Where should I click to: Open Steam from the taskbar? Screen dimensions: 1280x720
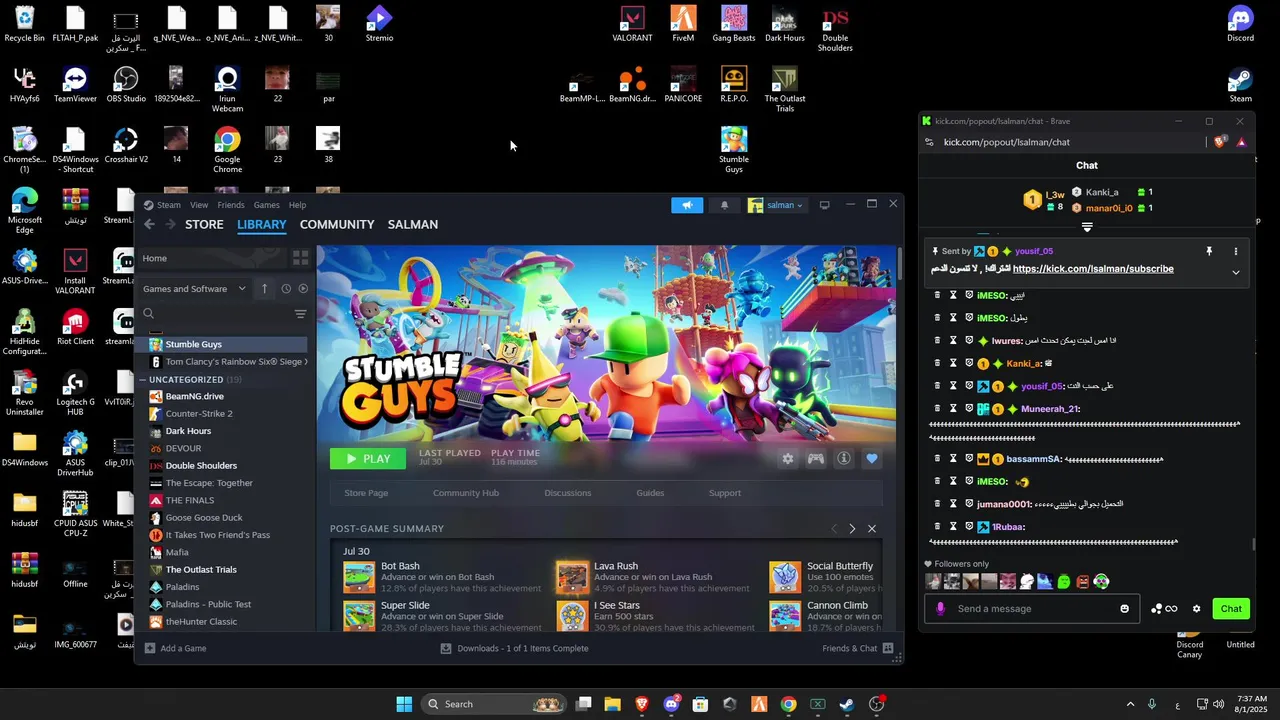click(x=847, y=704)
